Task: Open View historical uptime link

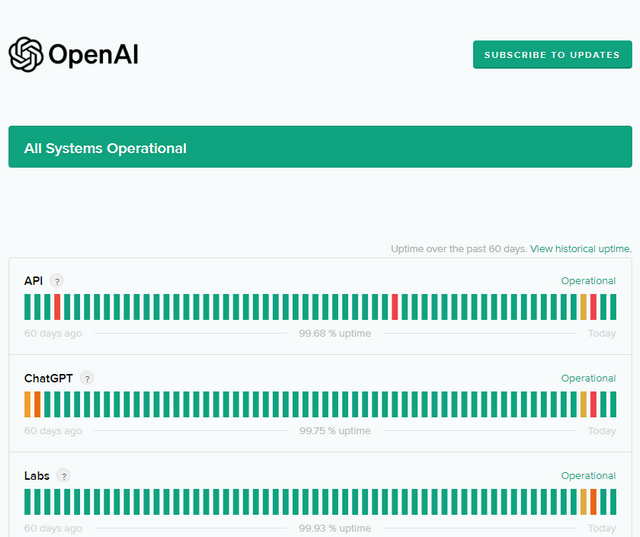Action: click(580, 249)
